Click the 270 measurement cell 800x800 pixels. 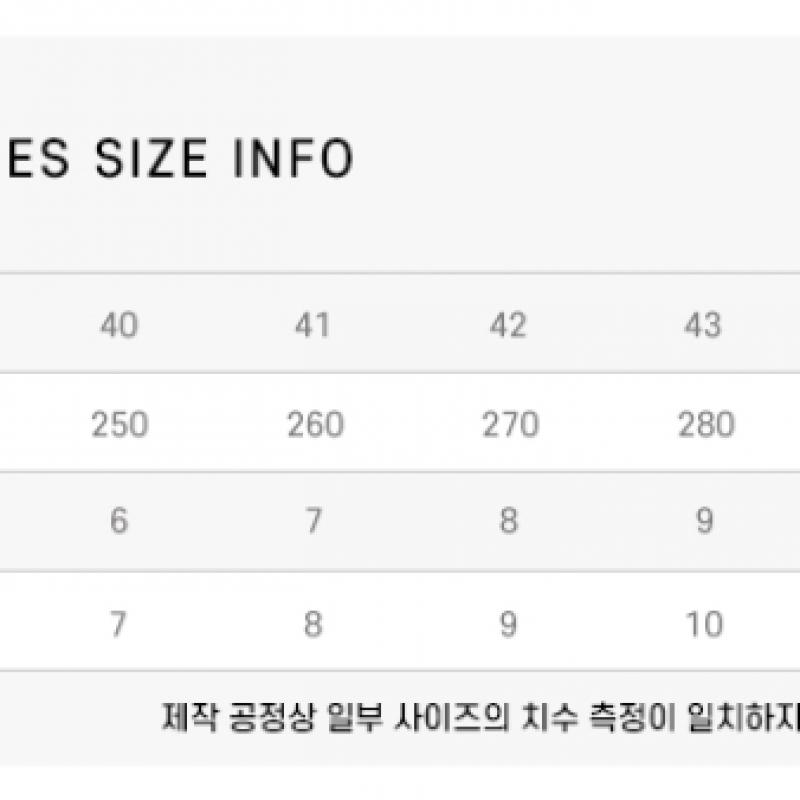509,424
